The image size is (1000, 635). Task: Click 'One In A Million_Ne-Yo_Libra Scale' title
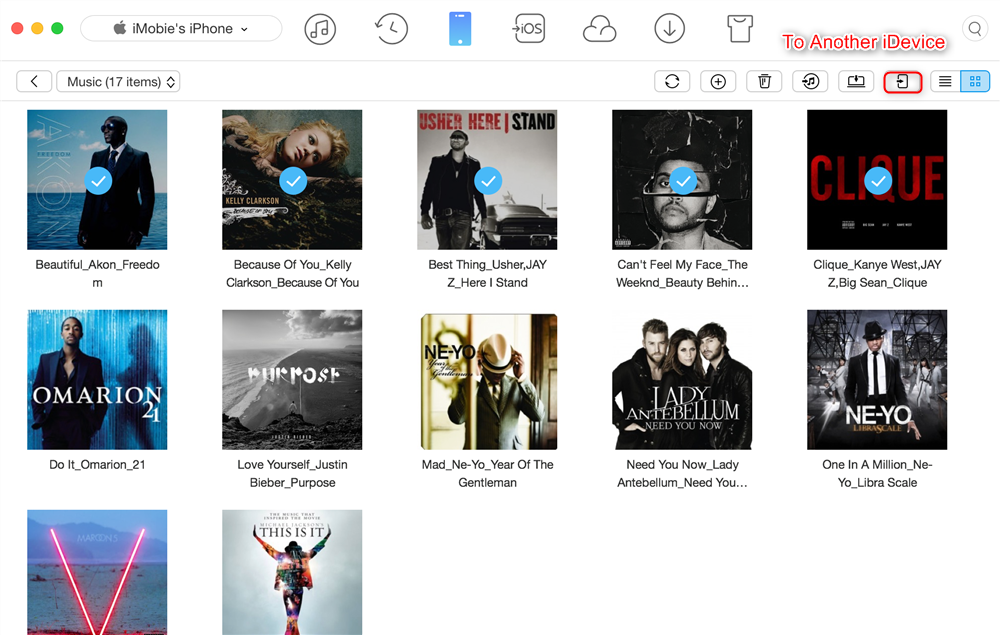877,474
